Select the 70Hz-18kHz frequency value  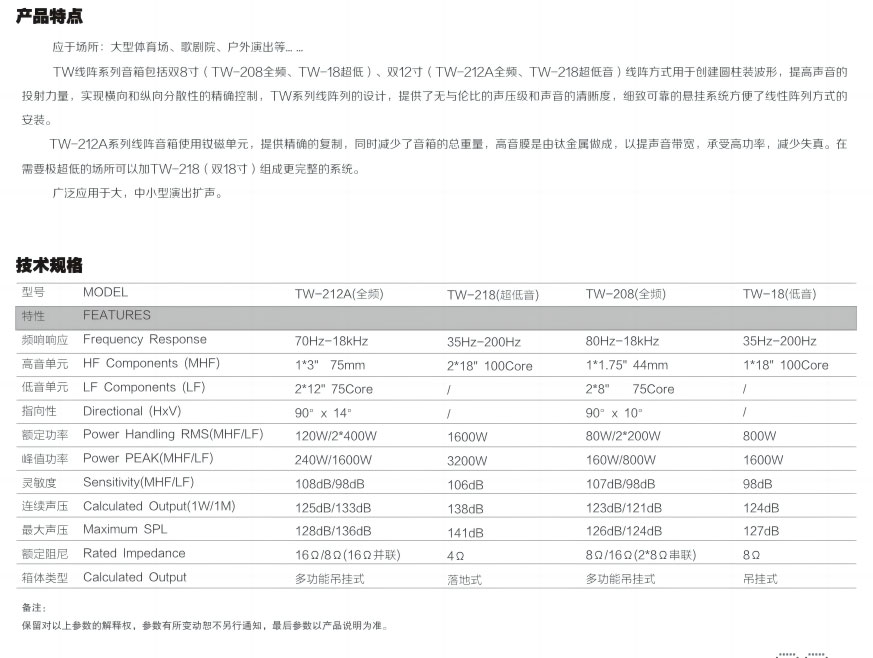pos(330,341)
